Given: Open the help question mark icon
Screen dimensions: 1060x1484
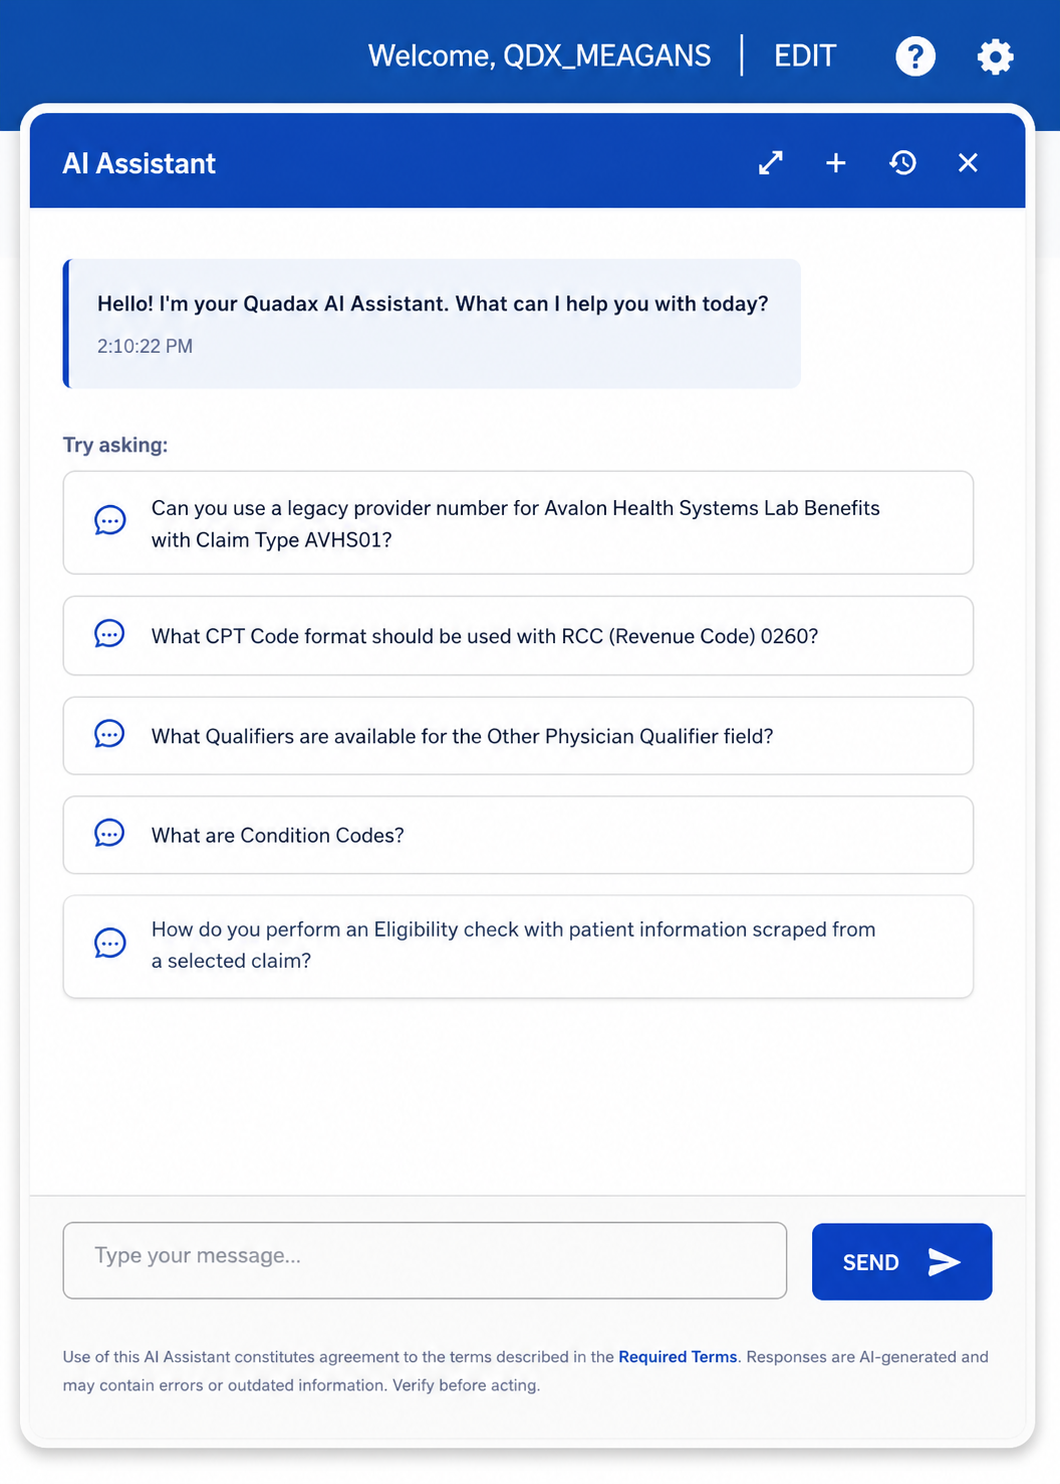Looking at the screenshot, I should [915, 56].
